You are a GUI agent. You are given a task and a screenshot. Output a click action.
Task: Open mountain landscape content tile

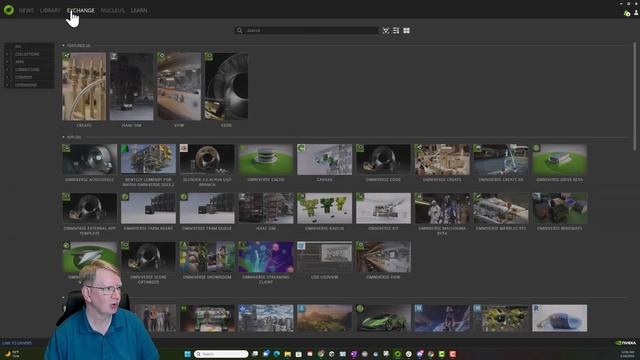324,318
